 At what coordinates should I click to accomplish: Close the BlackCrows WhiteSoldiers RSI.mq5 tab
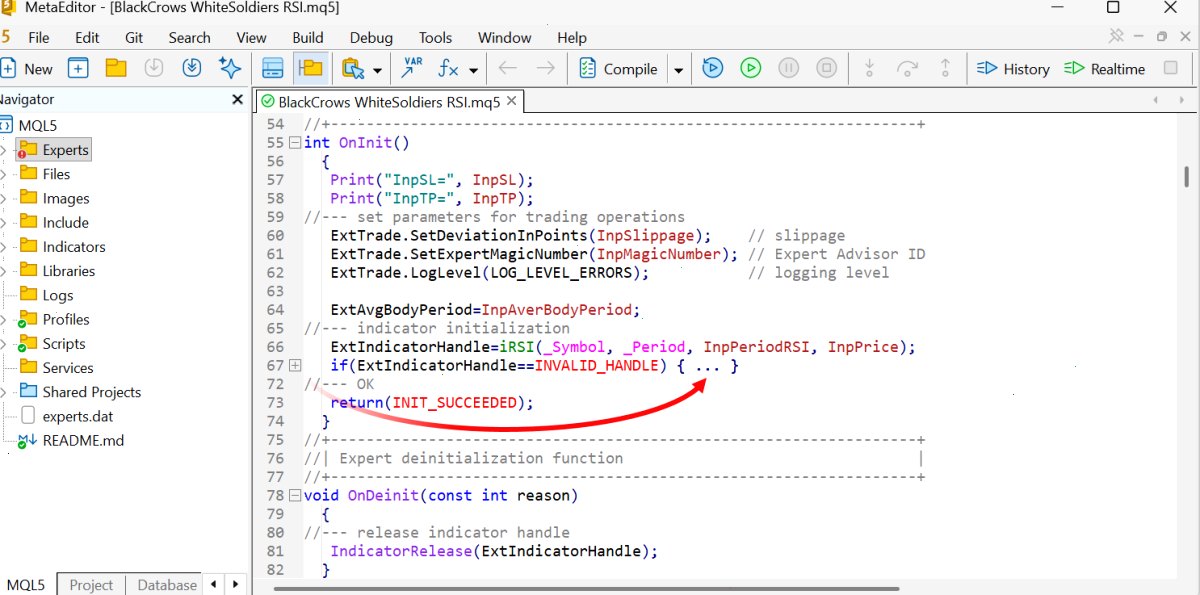511,101
